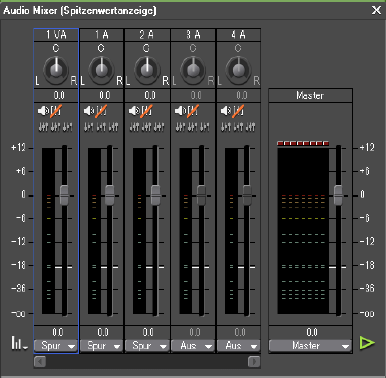Enable gang 2 fader link on 3 A
386x378 pixels.
click(x=192, y=127)
